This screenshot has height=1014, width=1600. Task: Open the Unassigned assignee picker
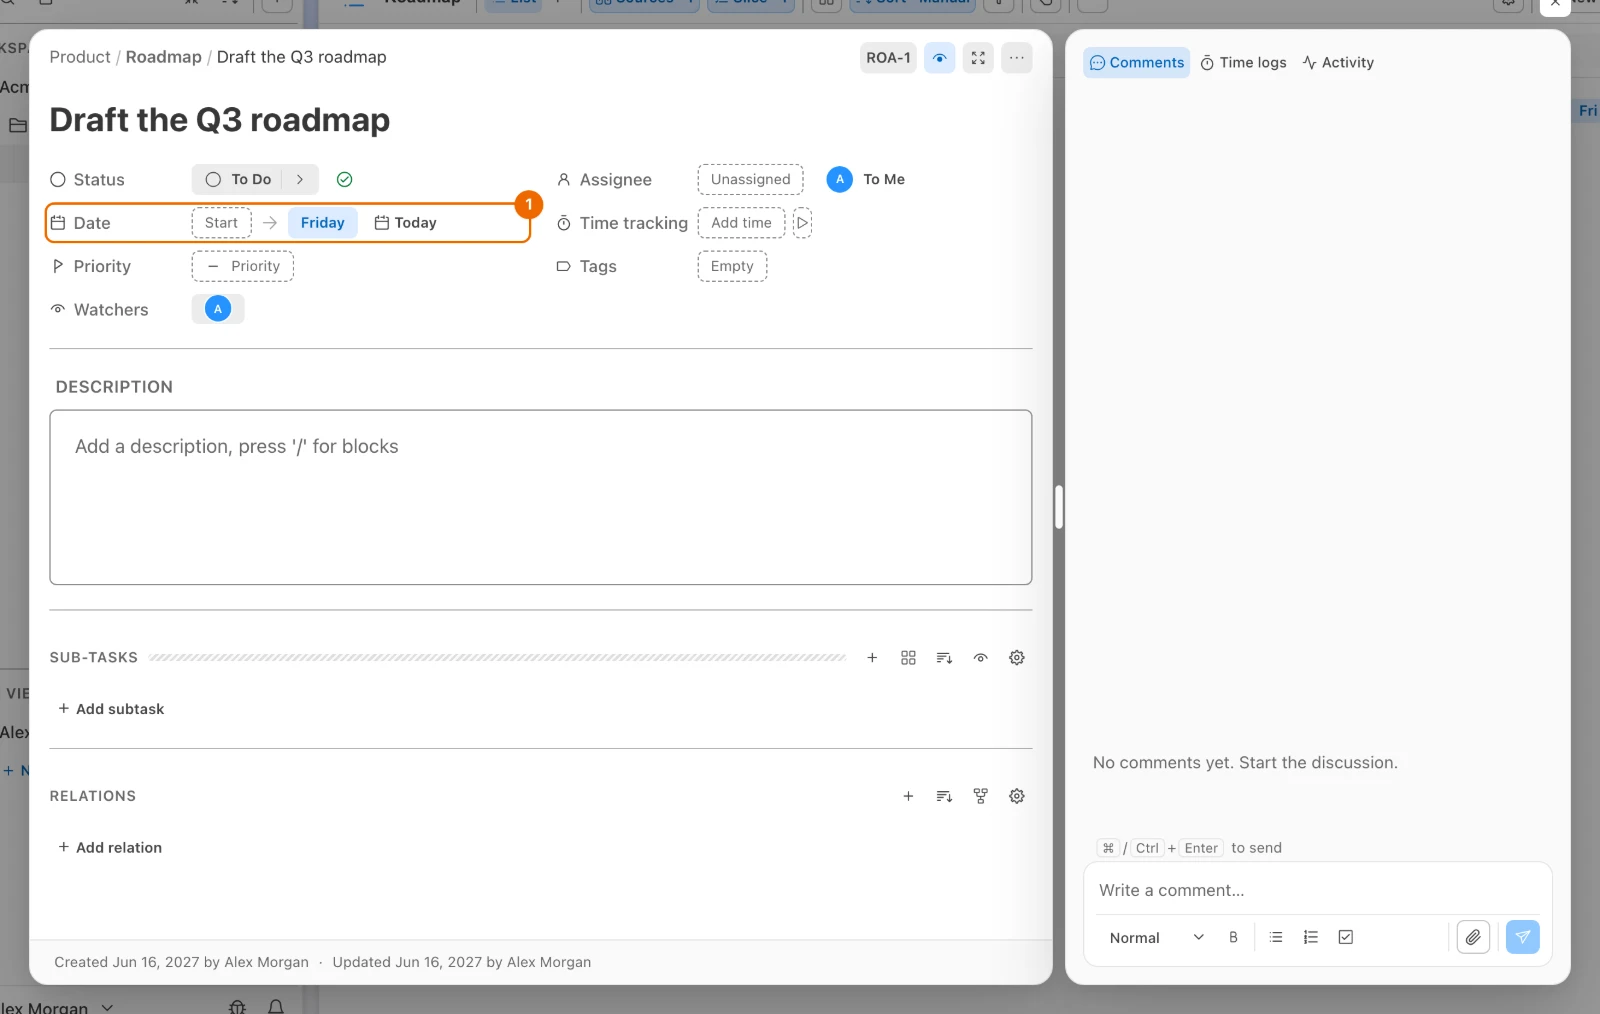point(750,179)
